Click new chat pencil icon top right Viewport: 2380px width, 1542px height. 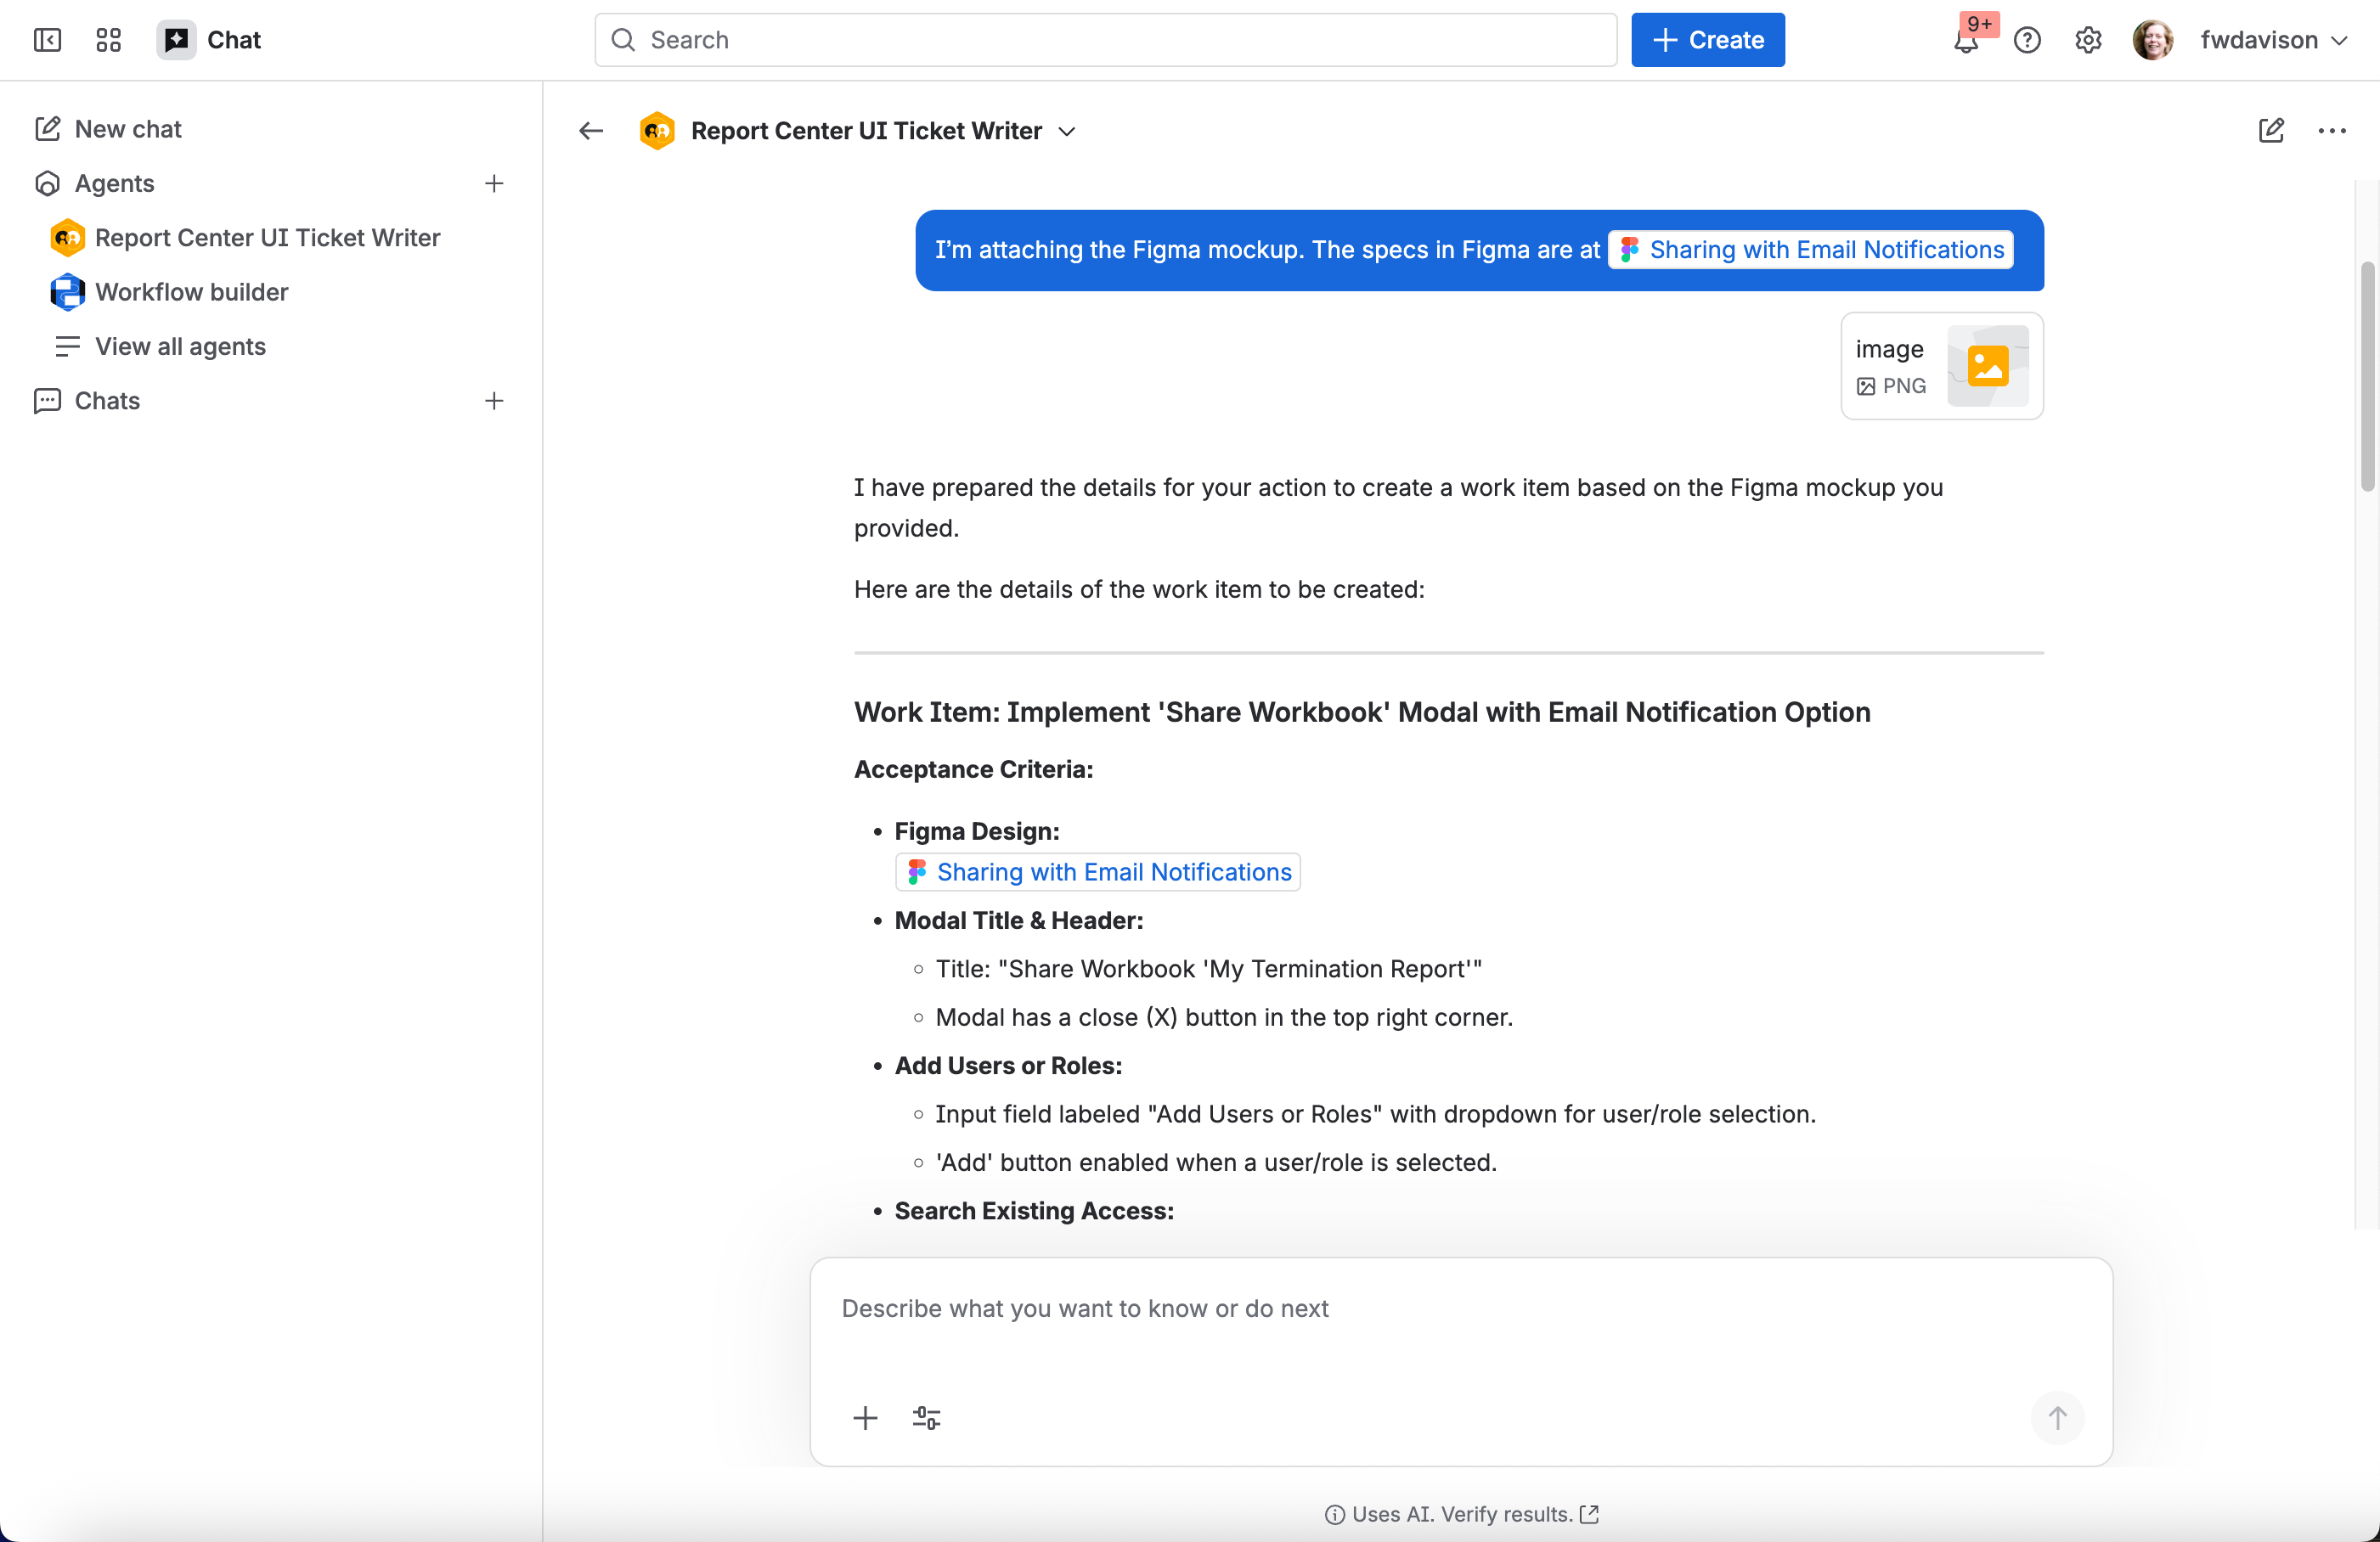pos(2270,131)
